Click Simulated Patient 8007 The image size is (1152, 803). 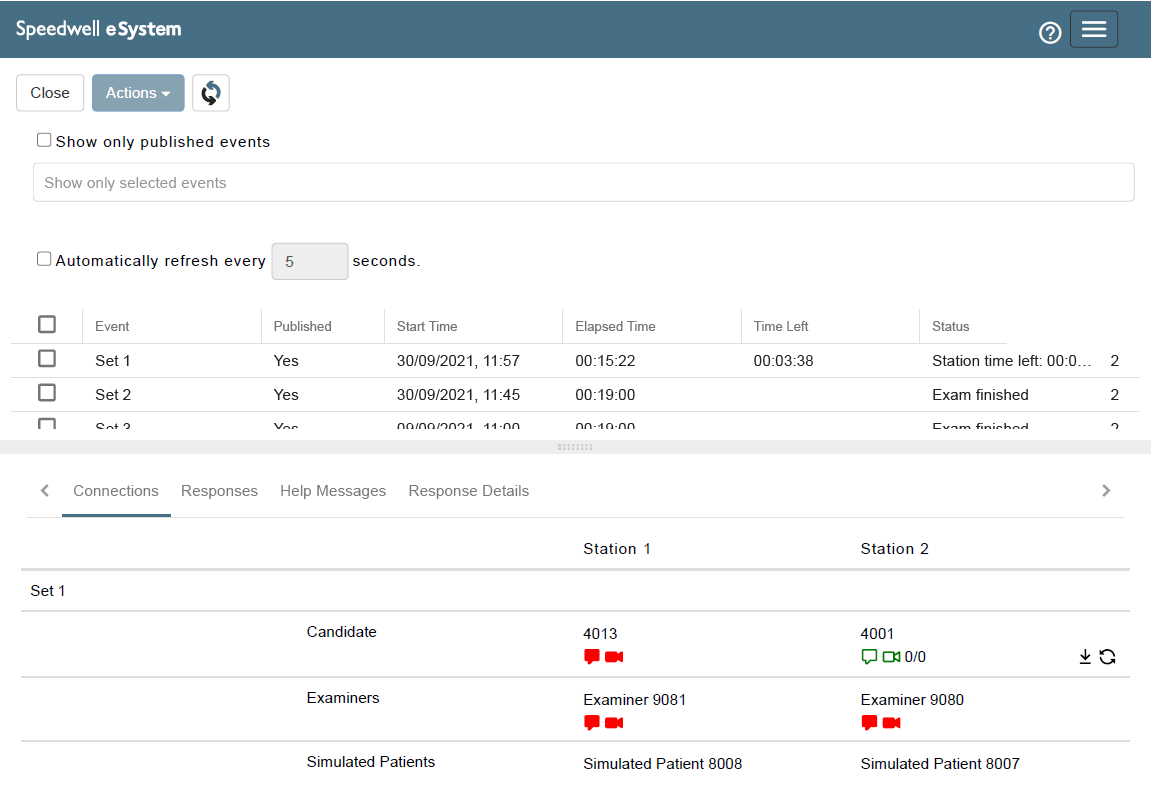[x=940, y=763]
